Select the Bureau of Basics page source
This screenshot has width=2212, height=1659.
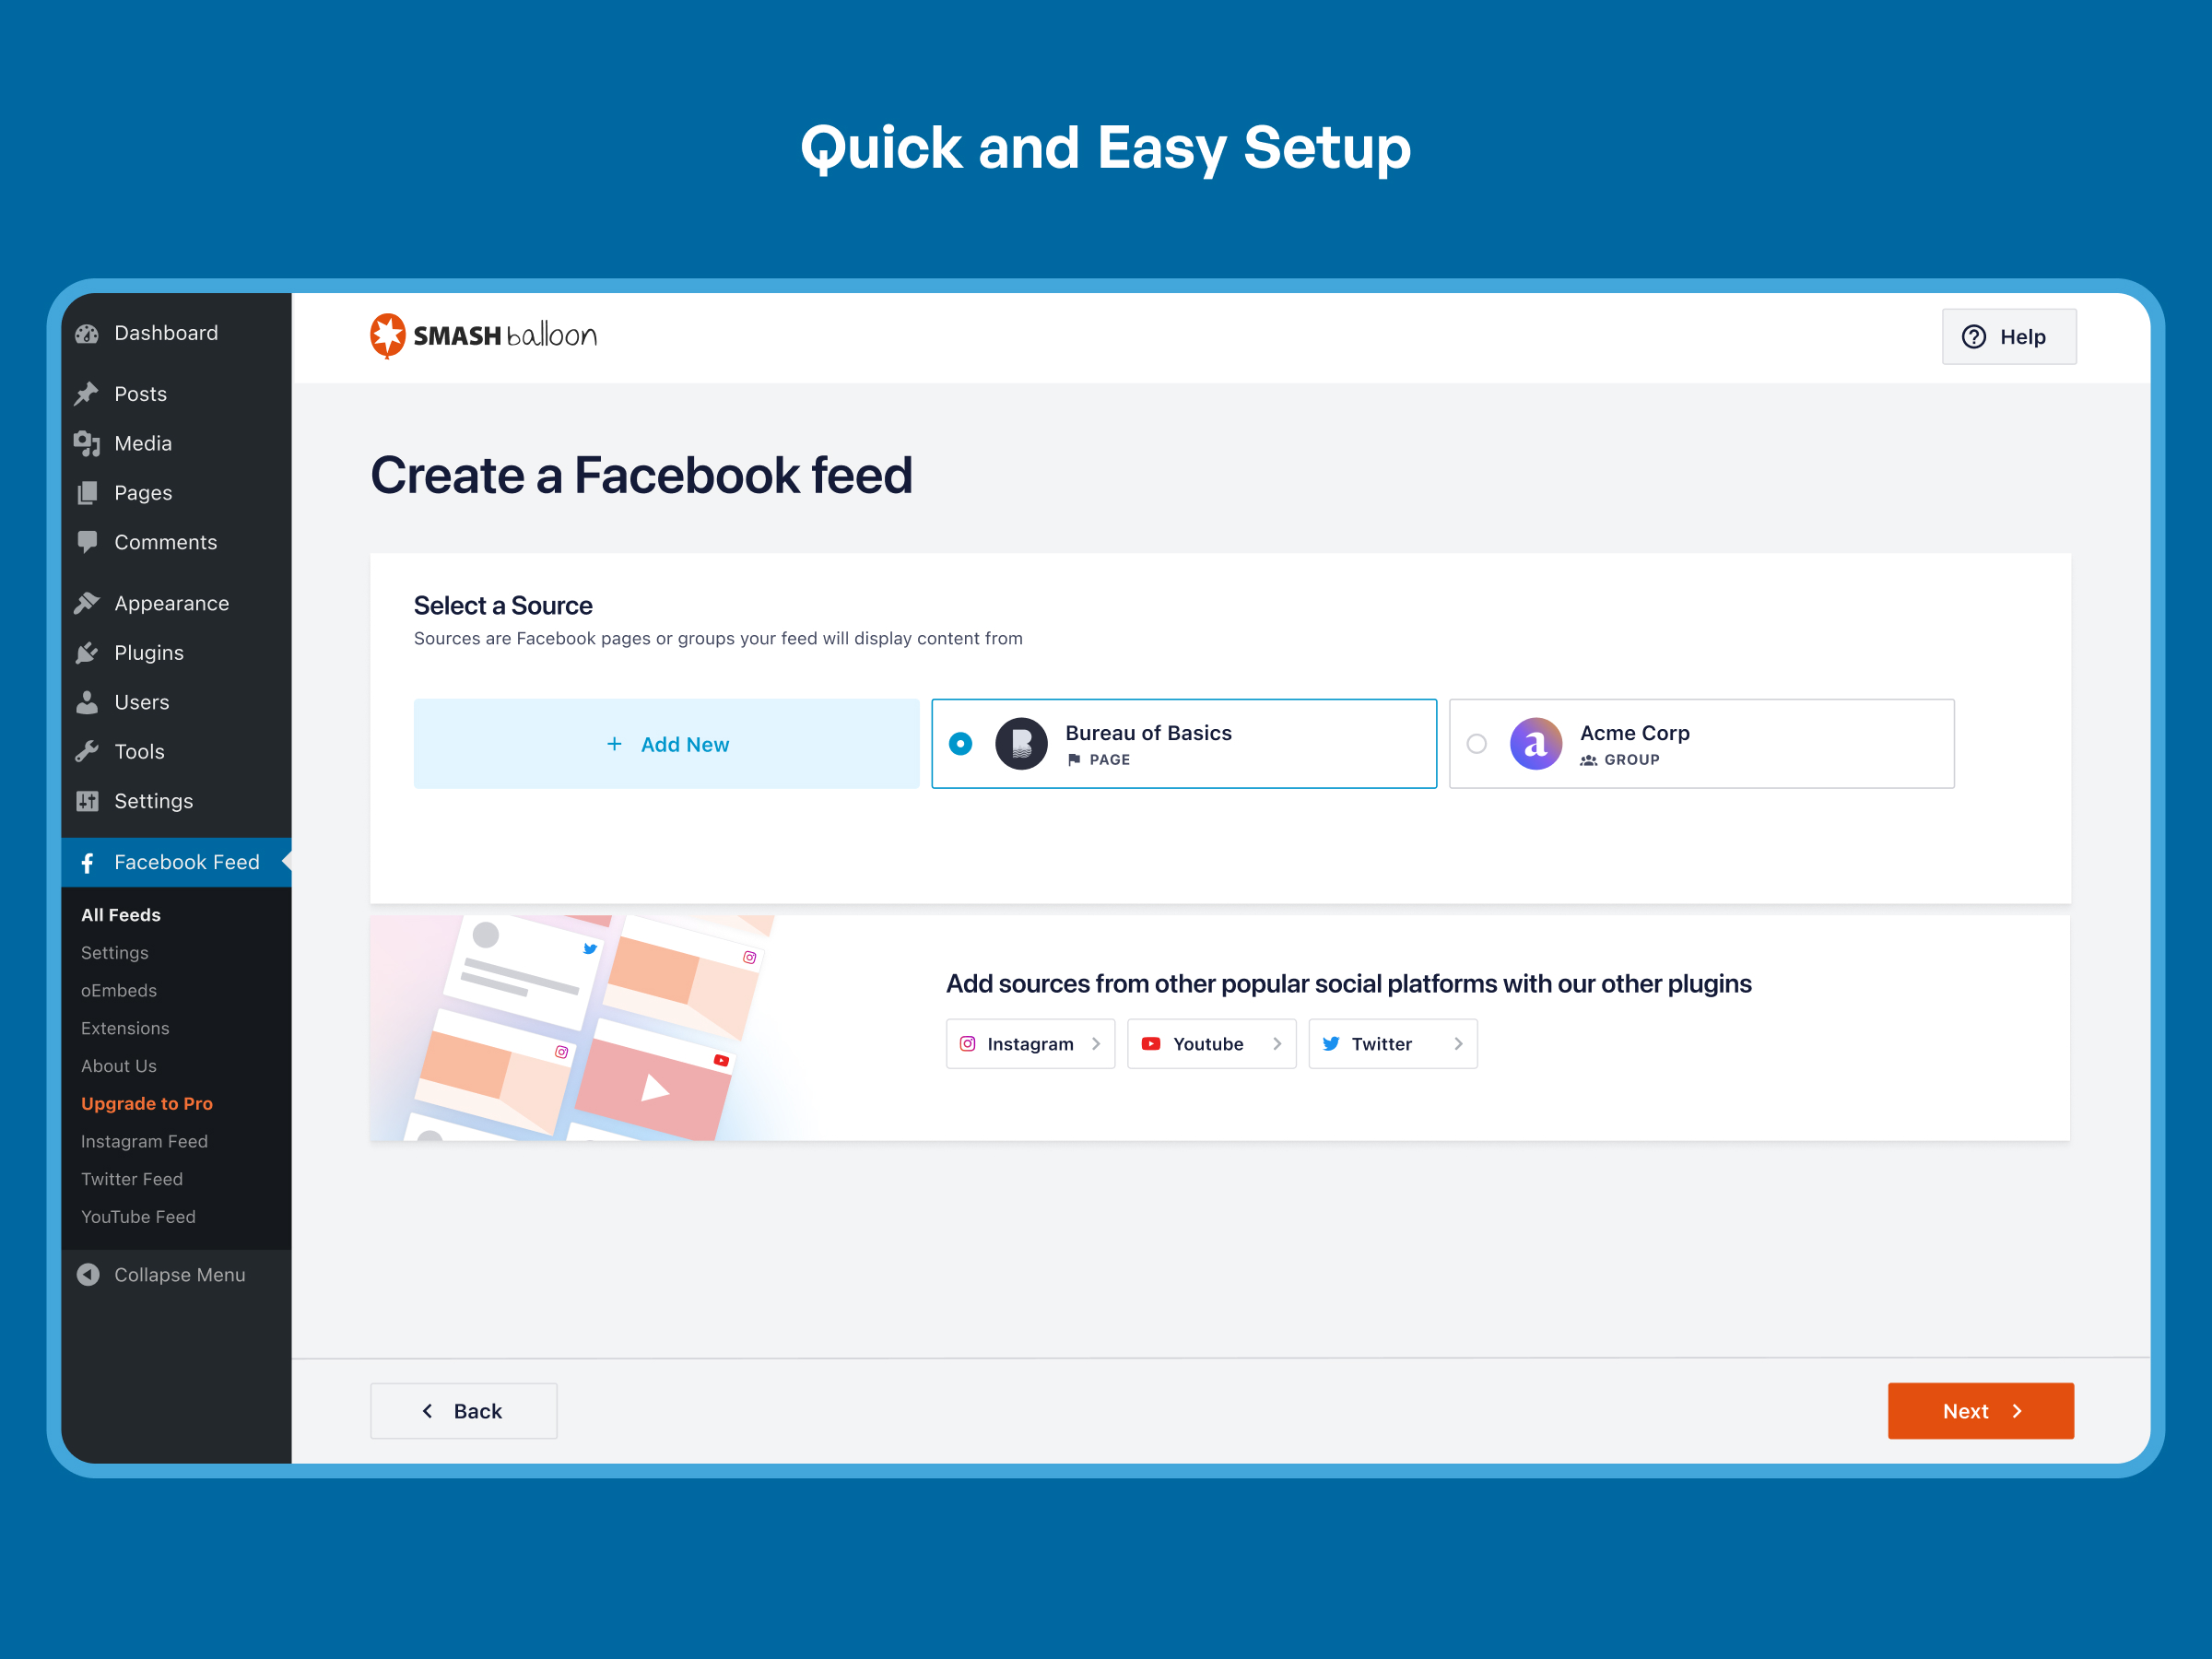(1184, 742)
